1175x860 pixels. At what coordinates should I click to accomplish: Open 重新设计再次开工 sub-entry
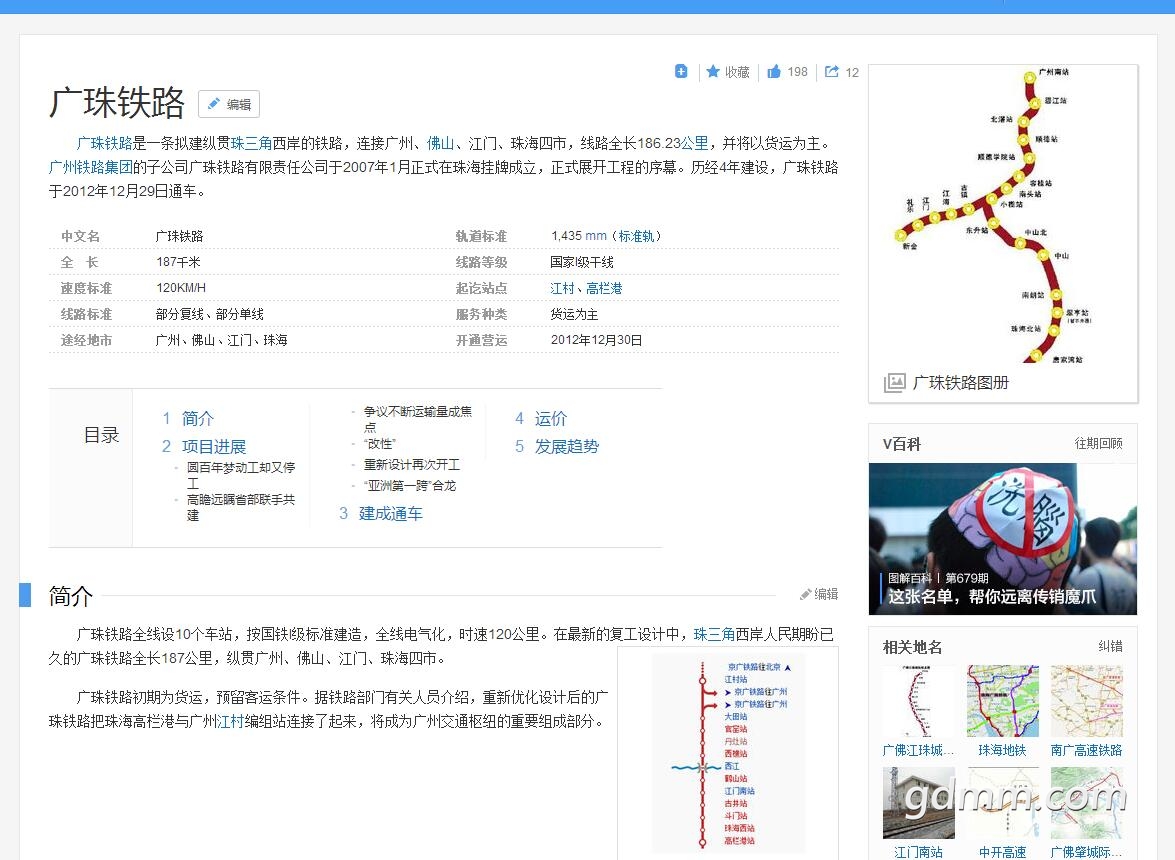pyautogui.click(x=412, y=464)
